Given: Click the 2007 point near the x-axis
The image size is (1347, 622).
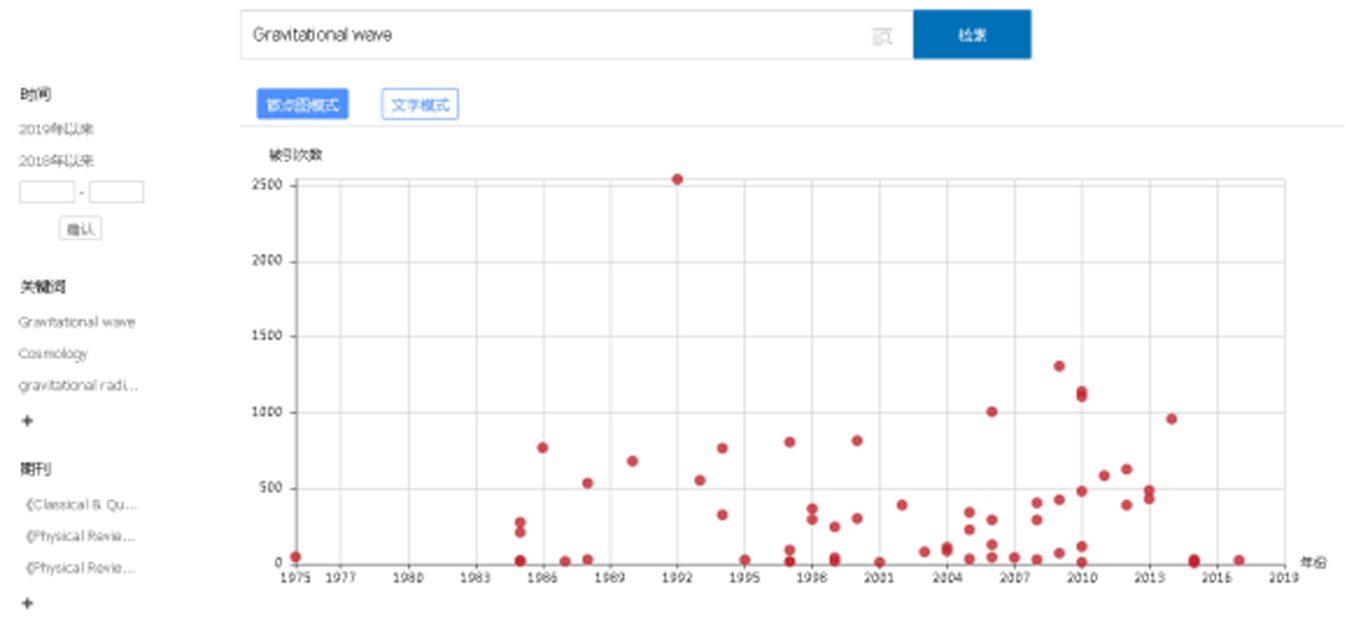Looking at the screenshot, I should click(x=1014, y=558).
